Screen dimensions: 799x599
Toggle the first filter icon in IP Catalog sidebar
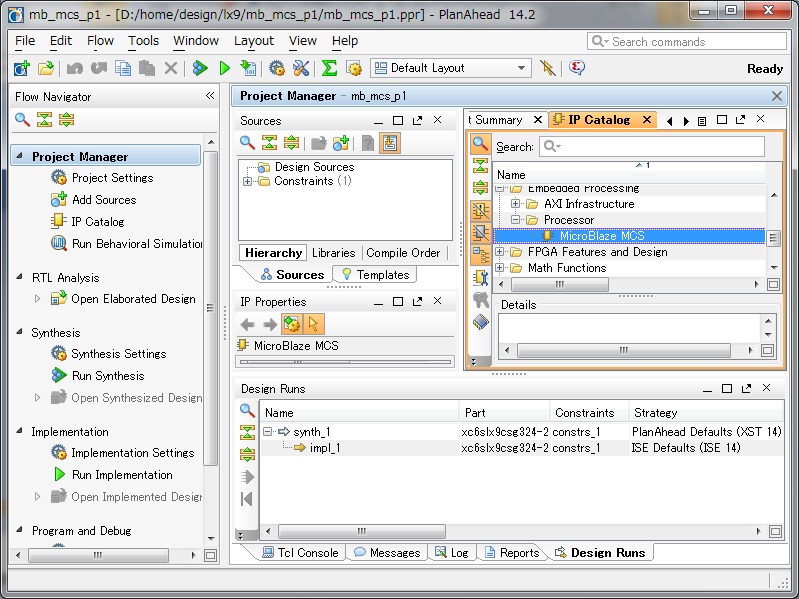point(481,210)
